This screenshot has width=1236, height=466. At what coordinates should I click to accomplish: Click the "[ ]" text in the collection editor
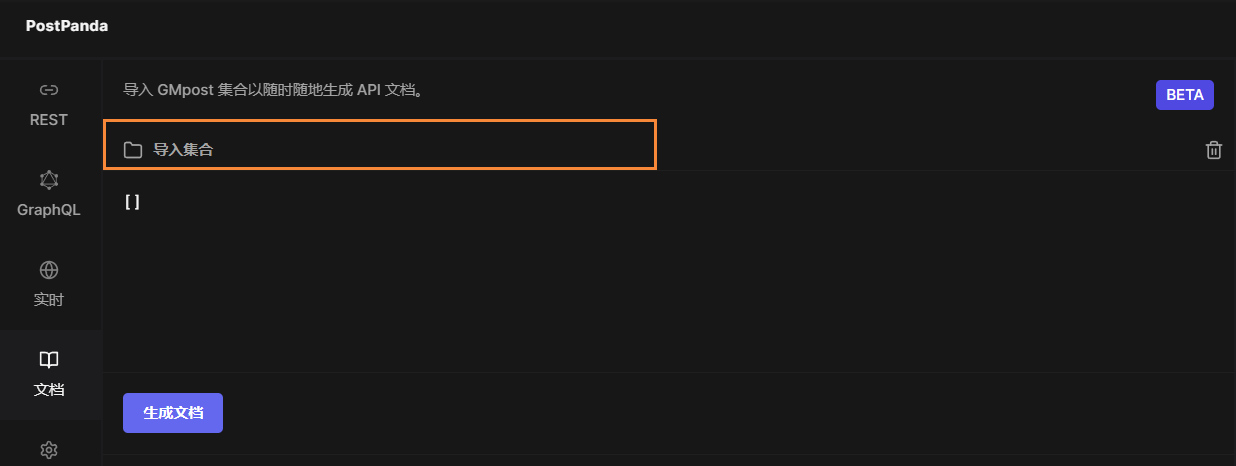pyautogui.click(x=132, y=201)
